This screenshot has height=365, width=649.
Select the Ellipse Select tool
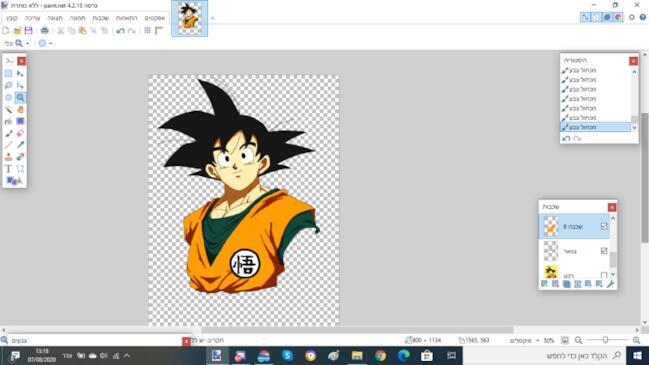tap(8, 98)
